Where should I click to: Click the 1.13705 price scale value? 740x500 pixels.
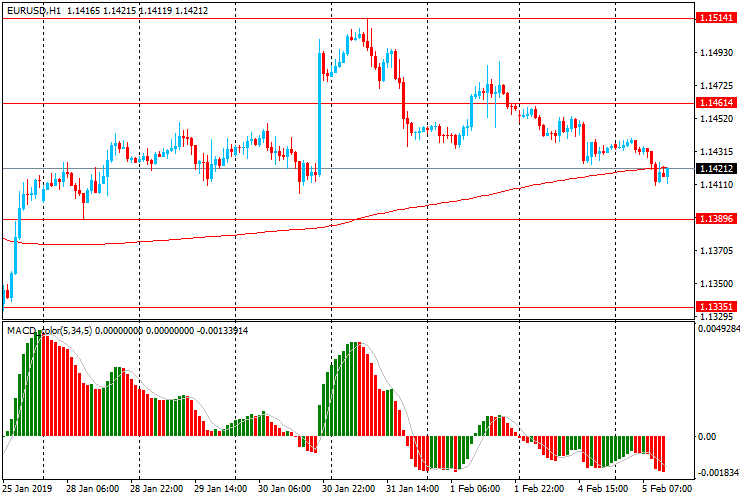[716, 251]
